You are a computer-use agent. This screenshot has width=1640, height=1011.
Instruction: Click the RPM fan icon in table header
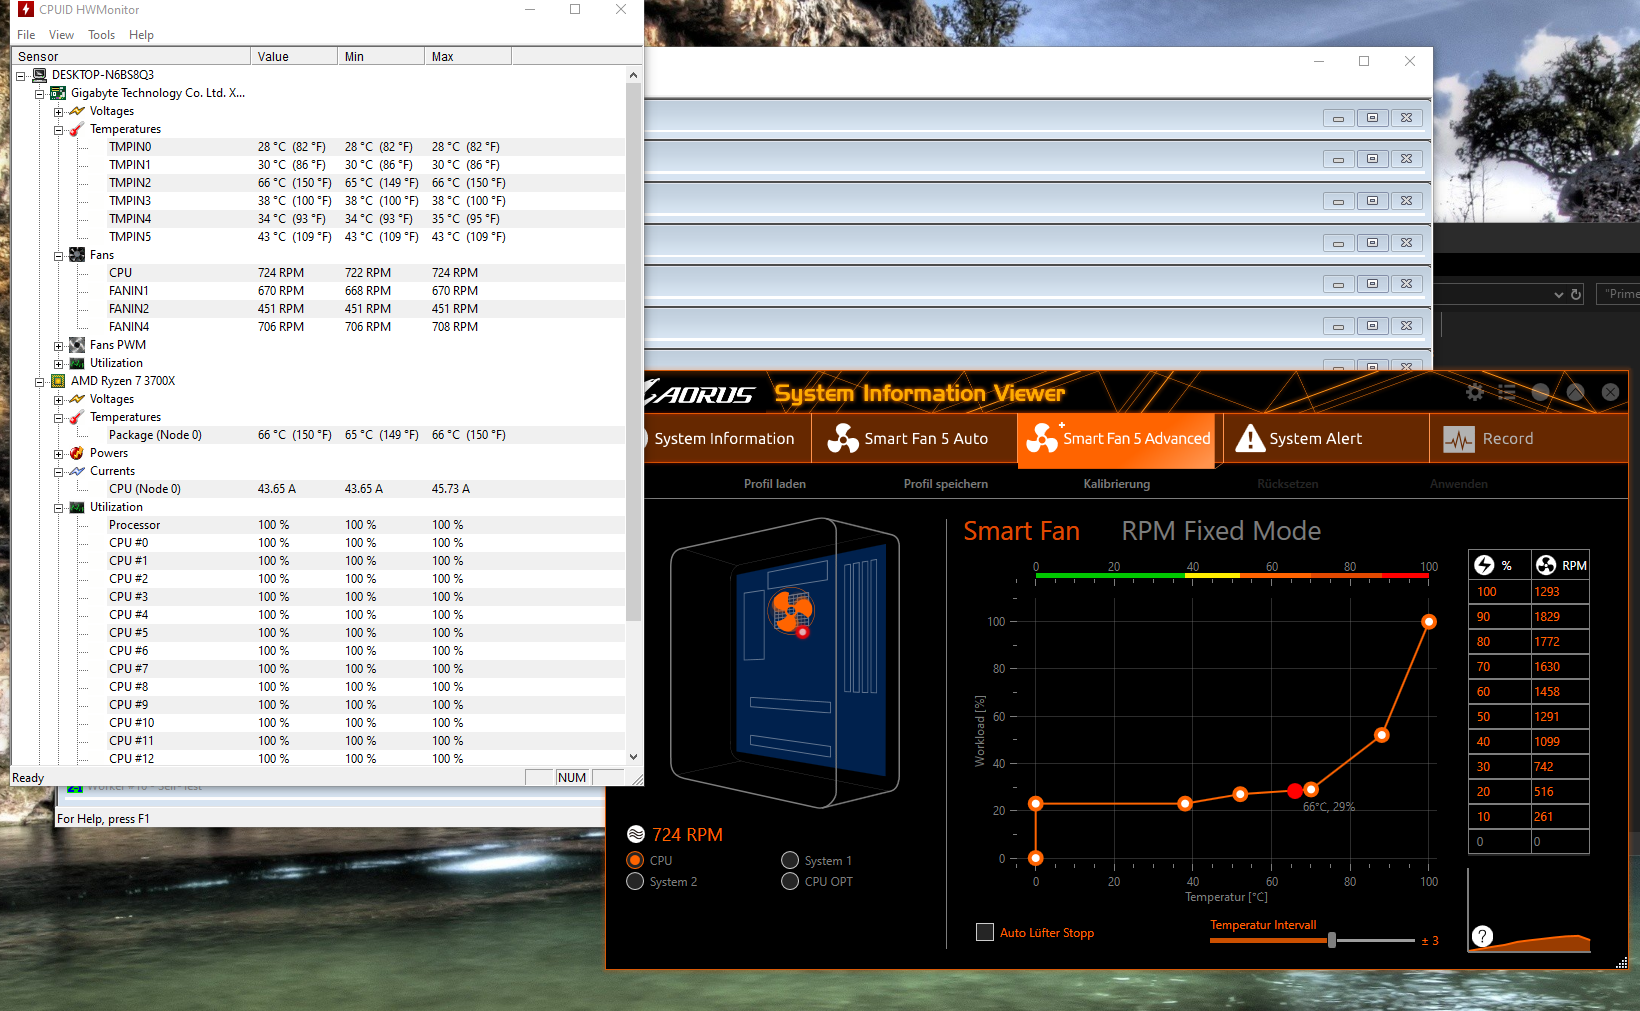click(x=1546, y=565)
